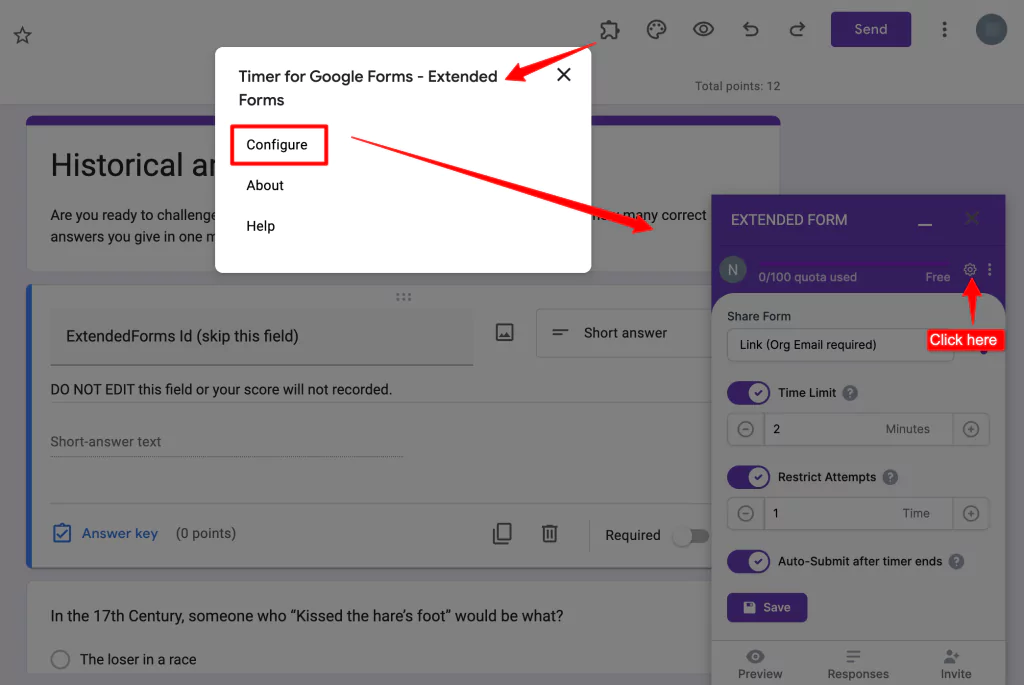
Task: Enable the Time Limit toggle
Action: pyautogui.click(x=748, y=392)
